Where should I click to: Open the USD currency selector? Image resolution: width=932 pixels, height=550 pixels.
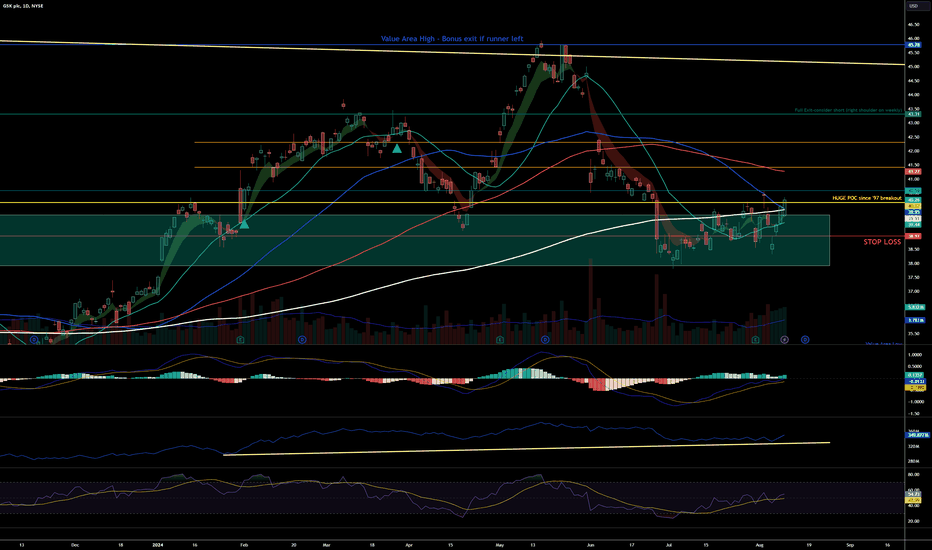(x=914, y=6)
